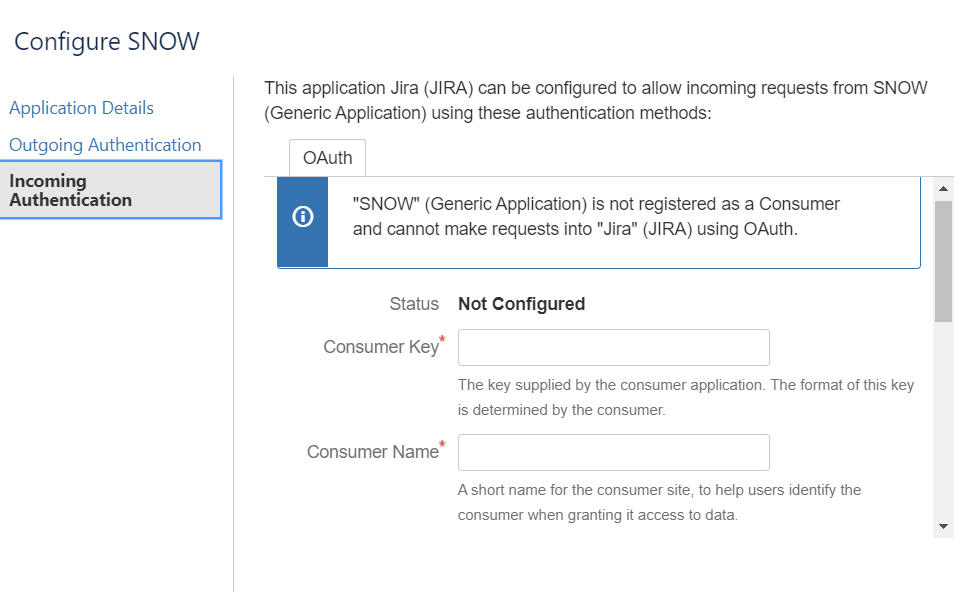Click the info icon in blue banner
The width and height of the screenshot is (971, 615).
[x=303, y=217]
